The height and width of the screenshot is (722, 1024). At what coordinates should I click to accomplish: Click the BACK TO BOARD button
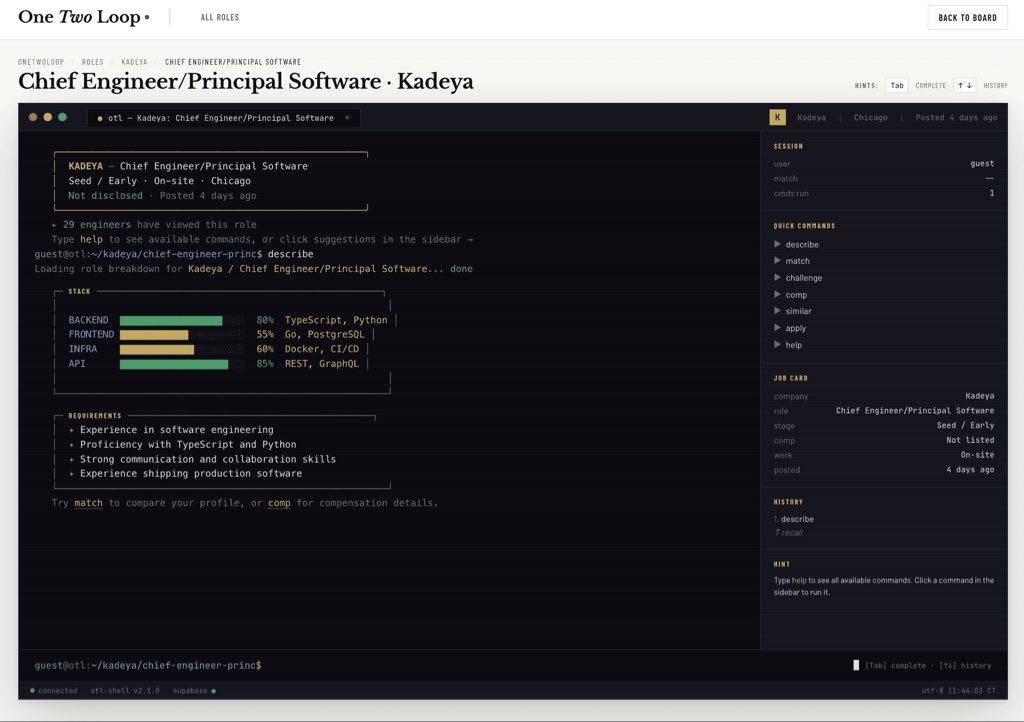[967, 18]
